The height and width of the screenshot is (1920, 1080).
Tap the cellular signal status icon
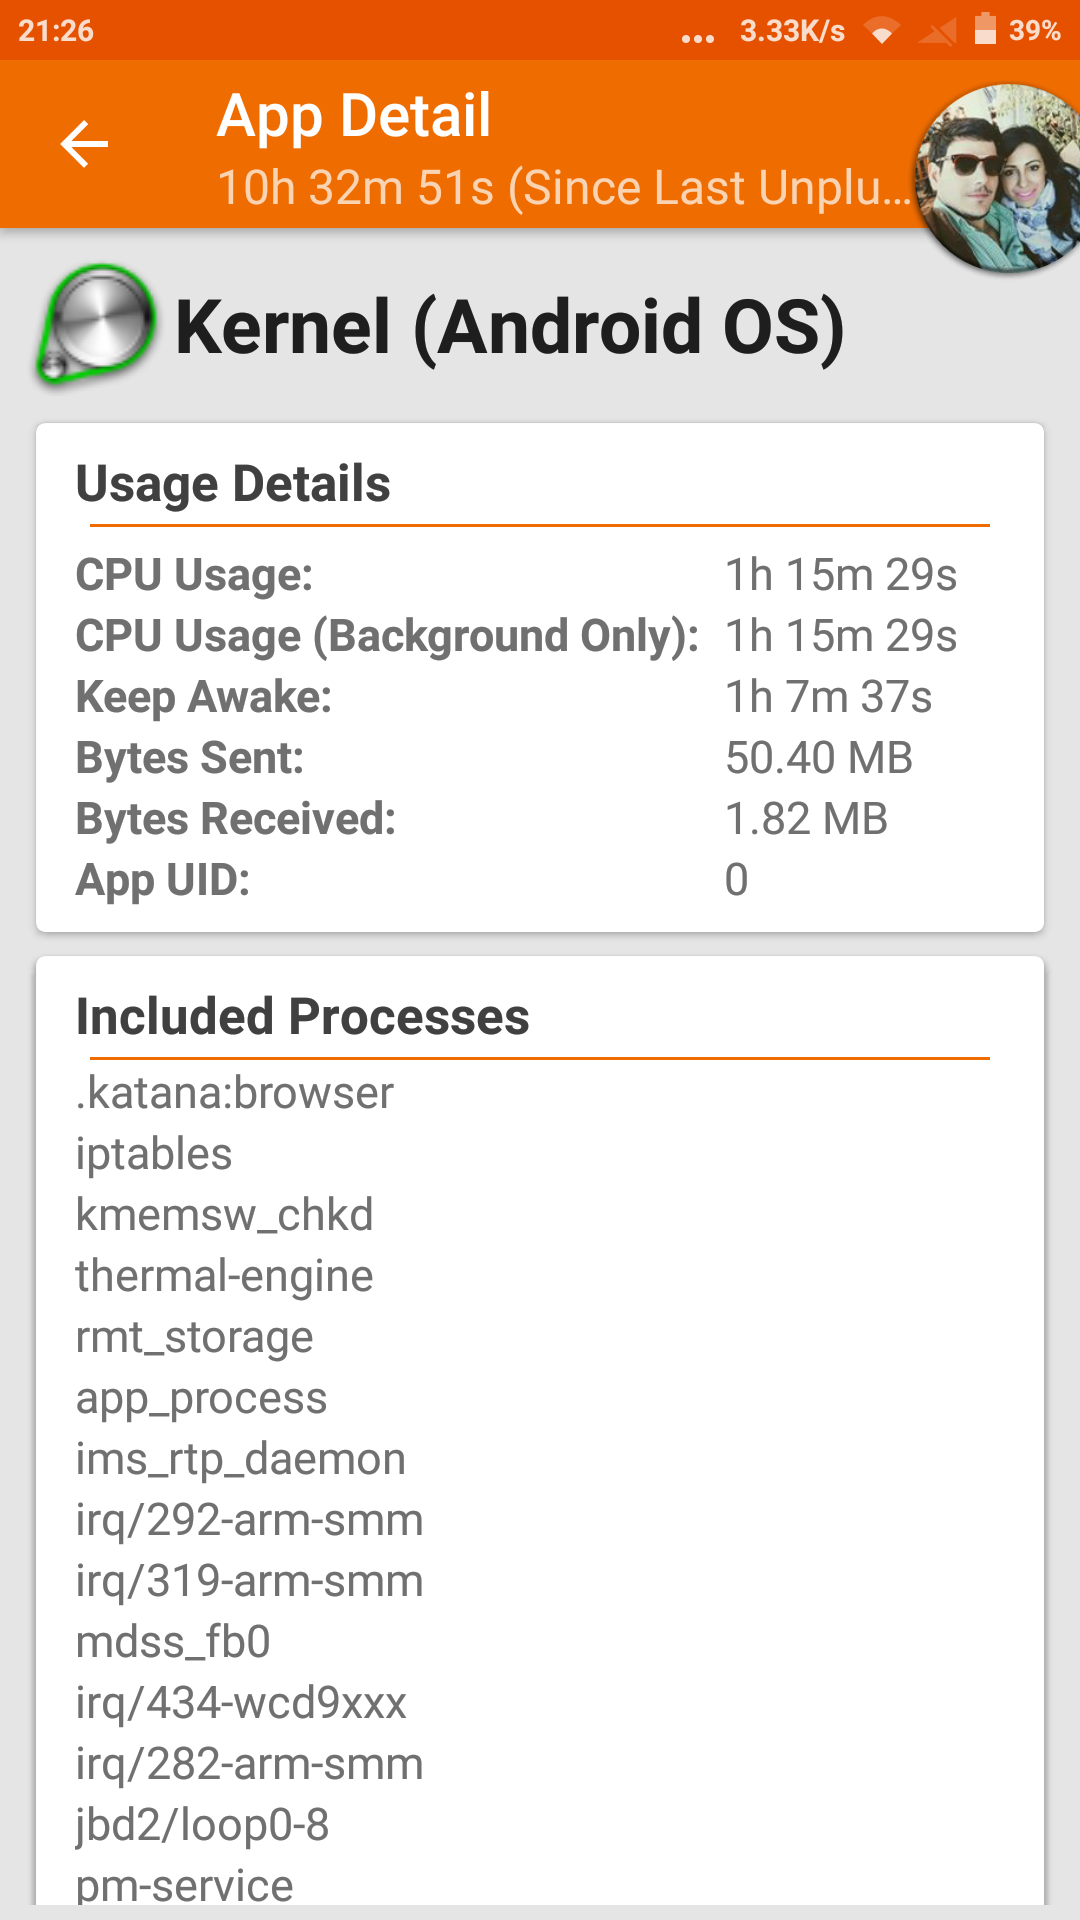937,32
